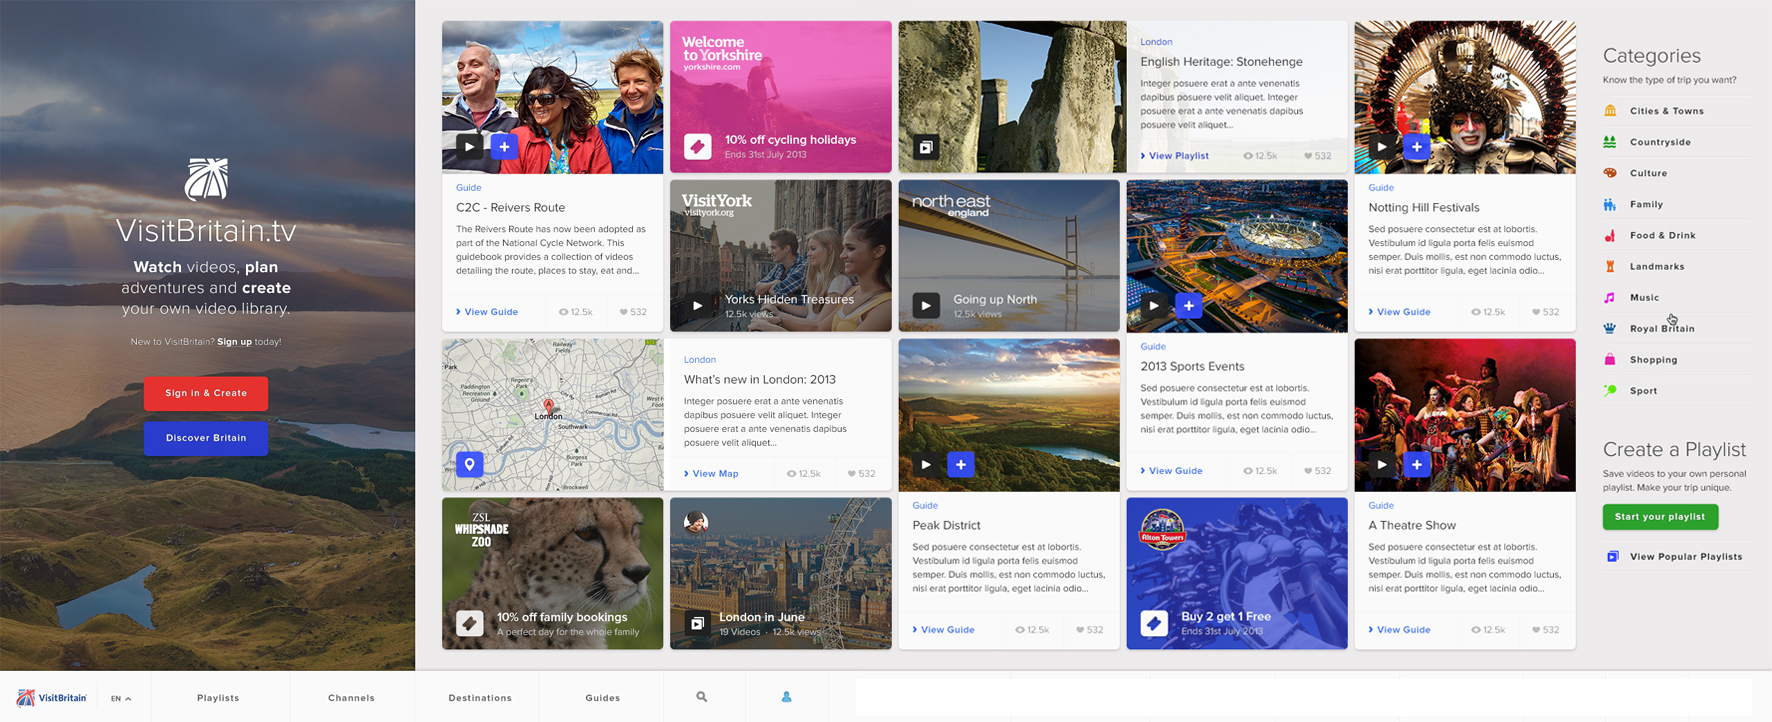Click the user avatar on London in June
1772x722 pixels.
click(696, 522)
